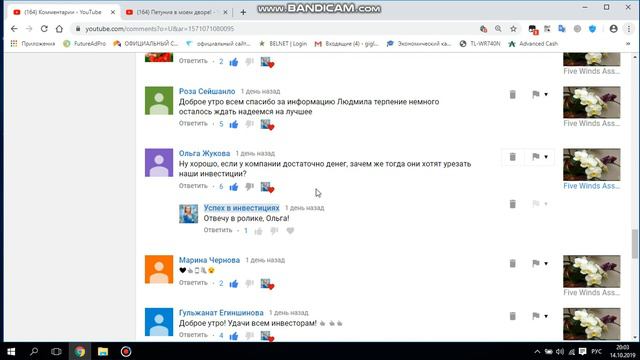Open the Advanced Cash bookmark
This screenshot has height=360, width=640.
[x=533, y=44]
